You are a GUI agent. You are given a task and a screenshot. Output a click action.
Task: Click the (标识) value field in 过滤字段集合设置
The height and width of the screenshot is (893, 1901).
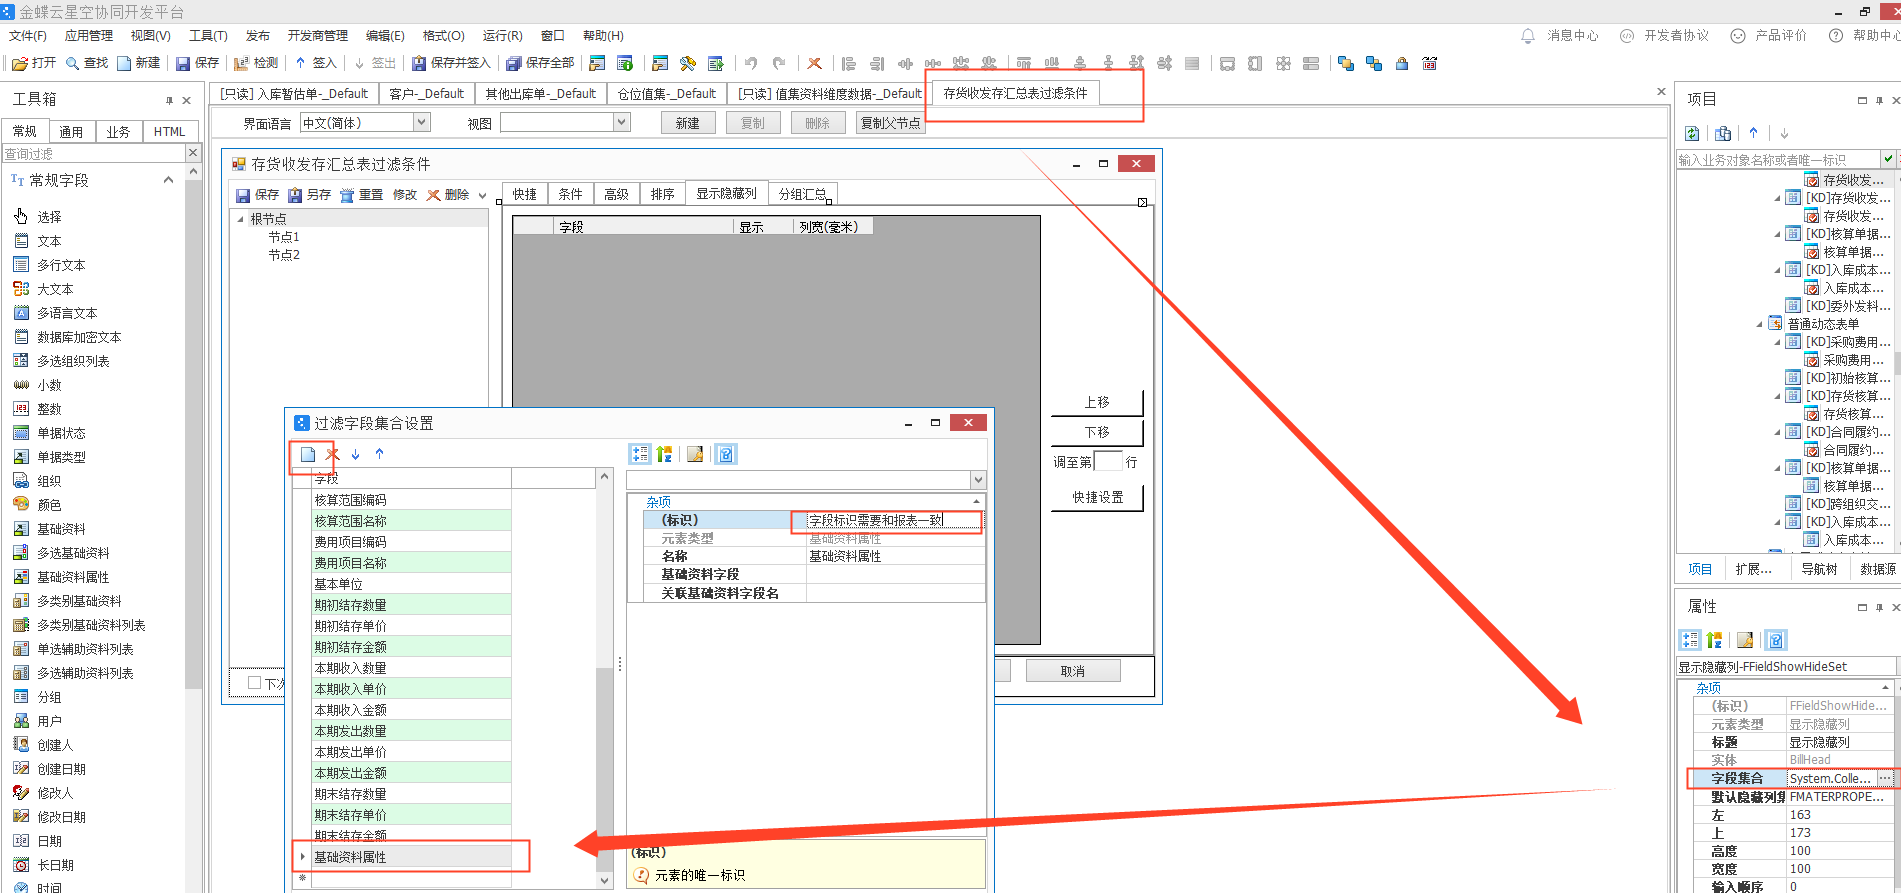[895, 520]
